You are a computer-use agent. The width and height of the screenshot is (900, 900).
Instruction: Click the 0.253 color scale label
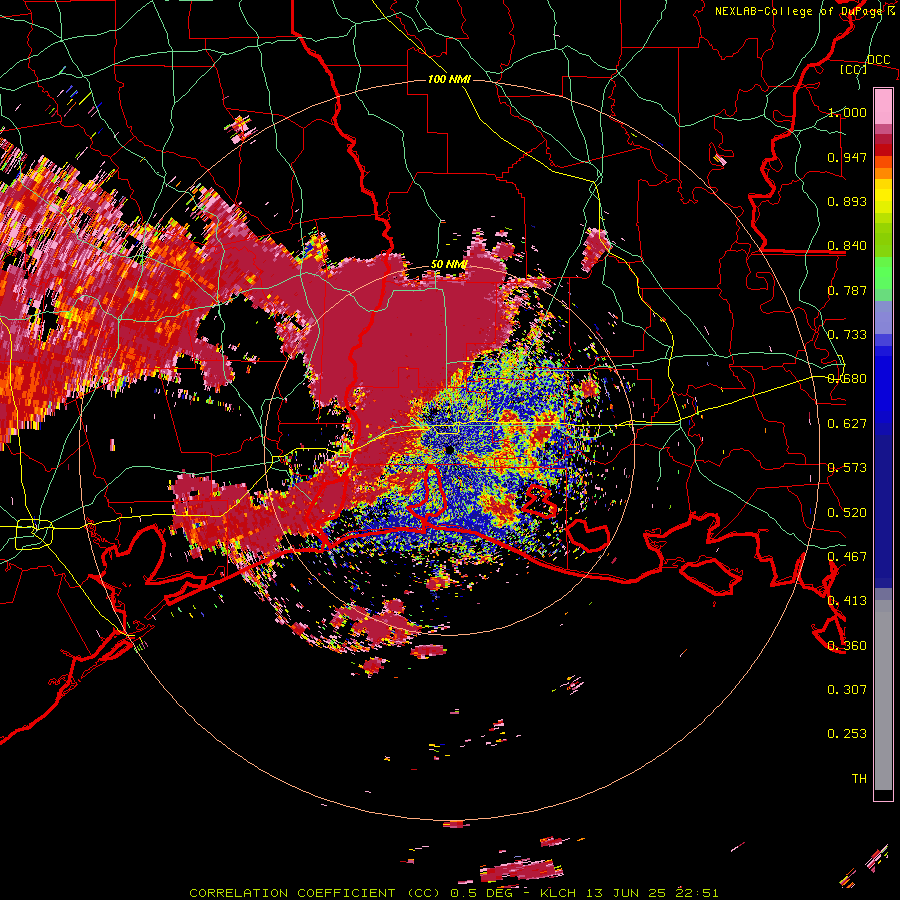pyautogui.click(x=847, y=734)
